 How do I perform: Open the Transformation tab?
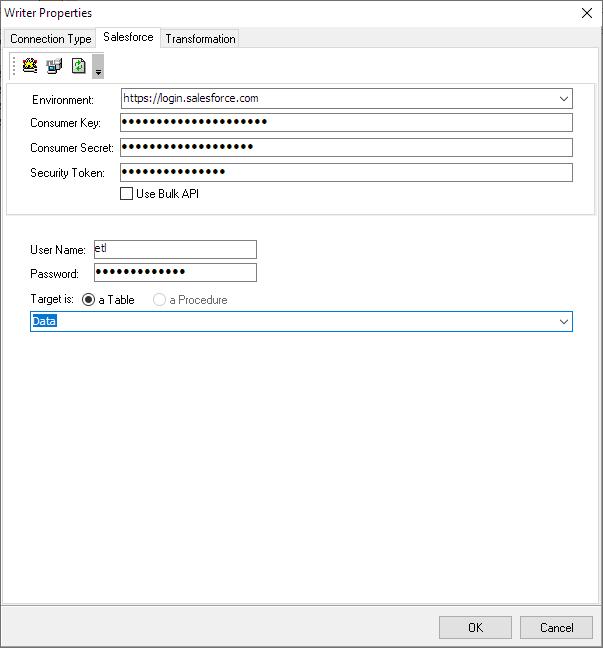(x=200, y=39)
